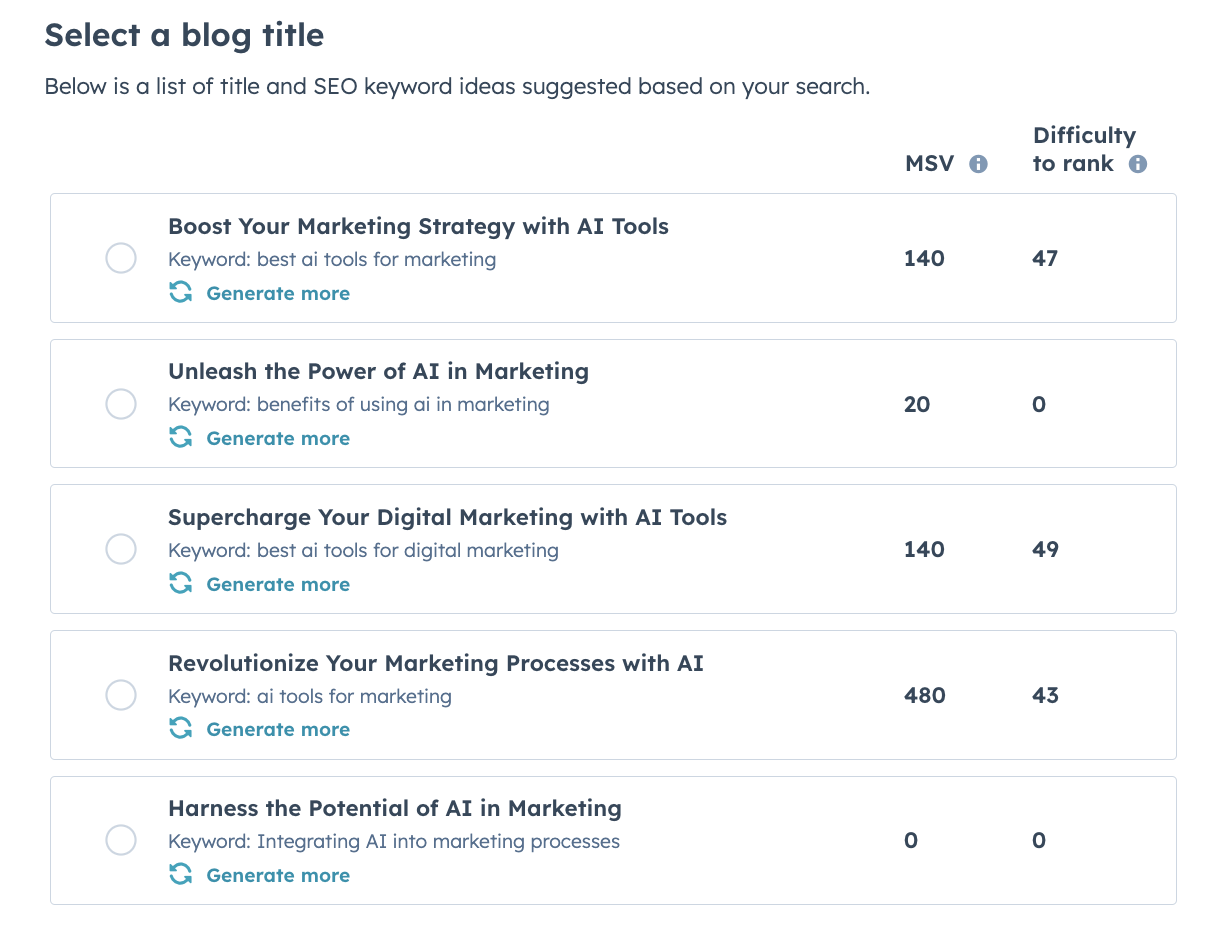Screen dimensions: 1230x930
Task: Click 'Generate more' in the first title card
Action: (x=278, y=292)
